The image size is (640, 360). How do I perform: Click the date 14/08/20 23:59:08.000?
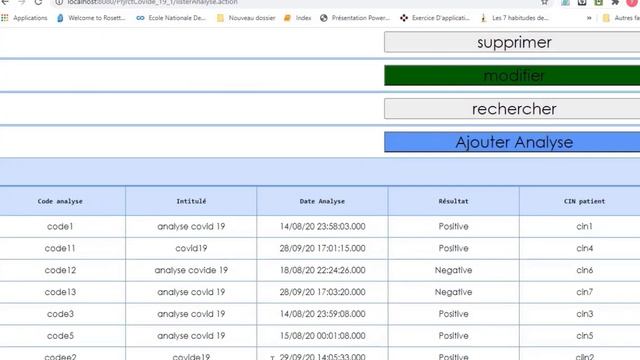point(322,314)
